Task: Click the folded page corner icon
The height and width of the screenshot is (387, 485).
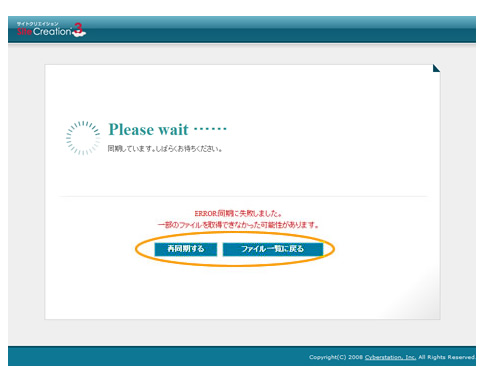Action: pyautogui.click(x=436, y=68)
